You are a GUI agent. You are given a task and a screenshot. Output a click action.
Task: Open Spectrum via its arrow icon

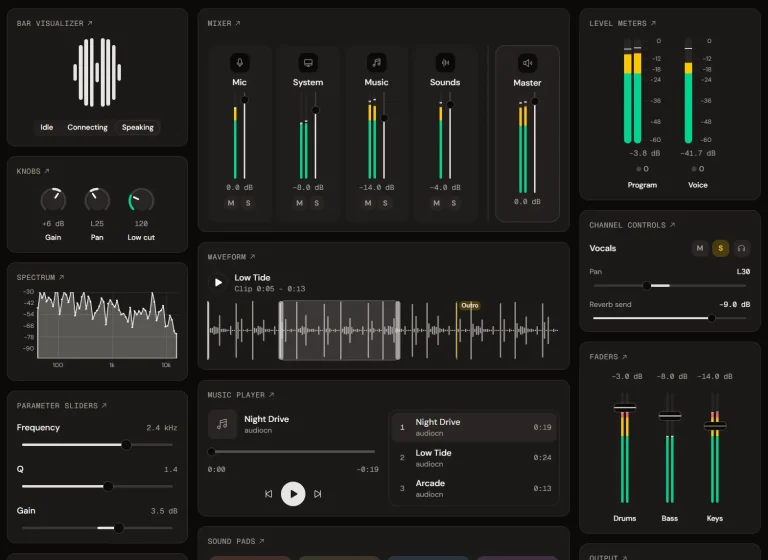[62, 277]
